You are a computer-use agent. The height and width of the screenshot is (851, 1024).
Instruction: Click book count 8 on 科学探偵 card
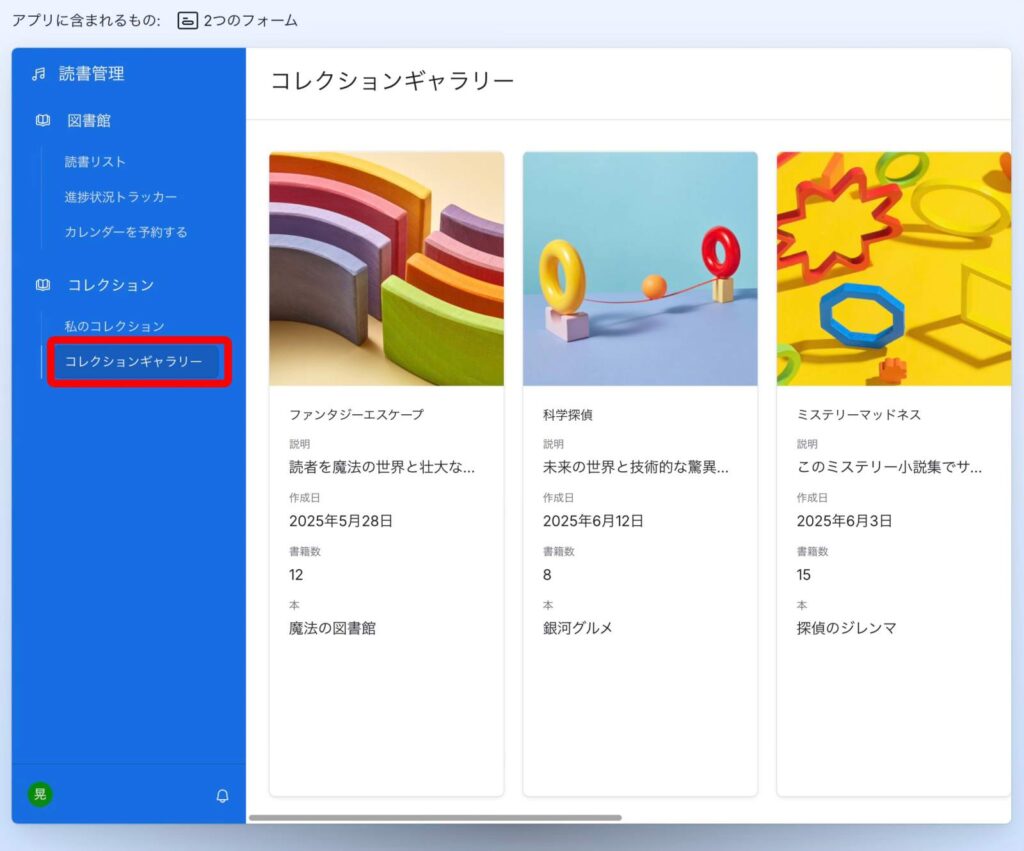[x=547, y=575]
